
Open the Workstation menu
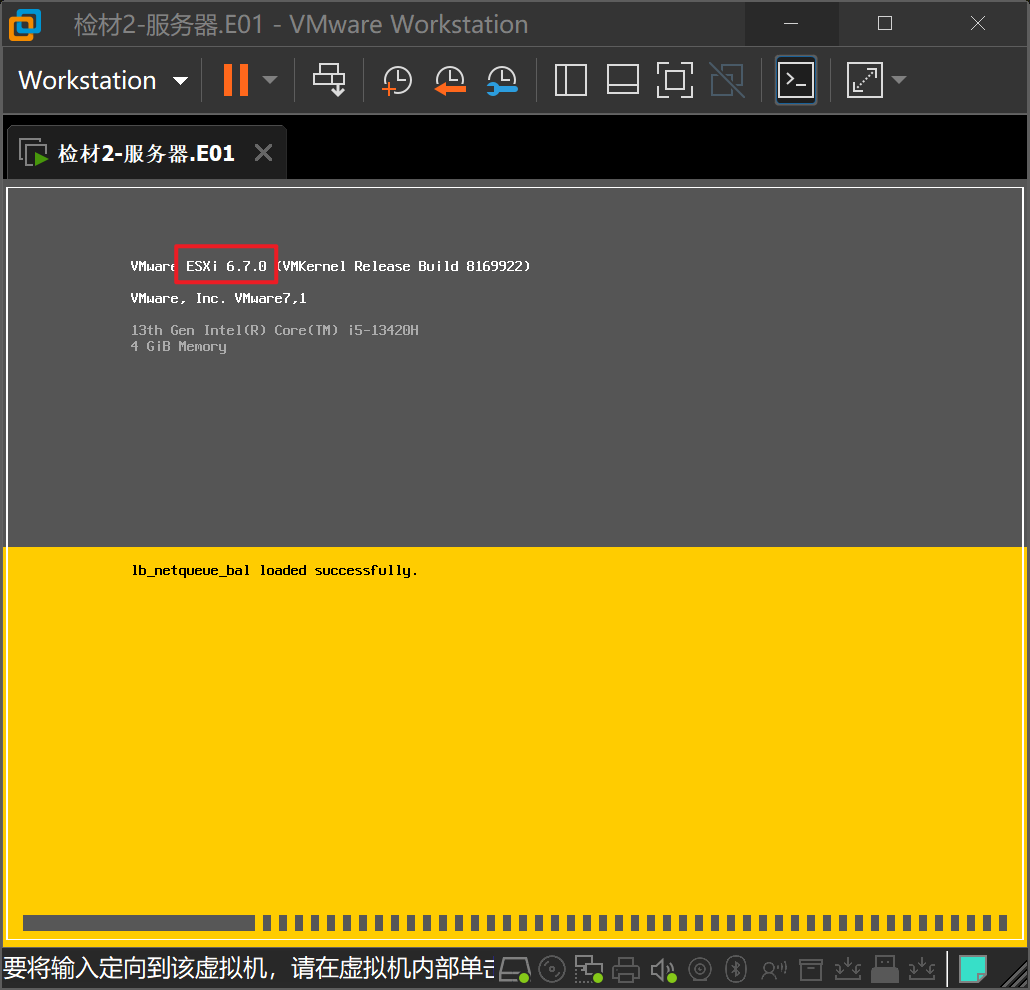tap(103, 80)
